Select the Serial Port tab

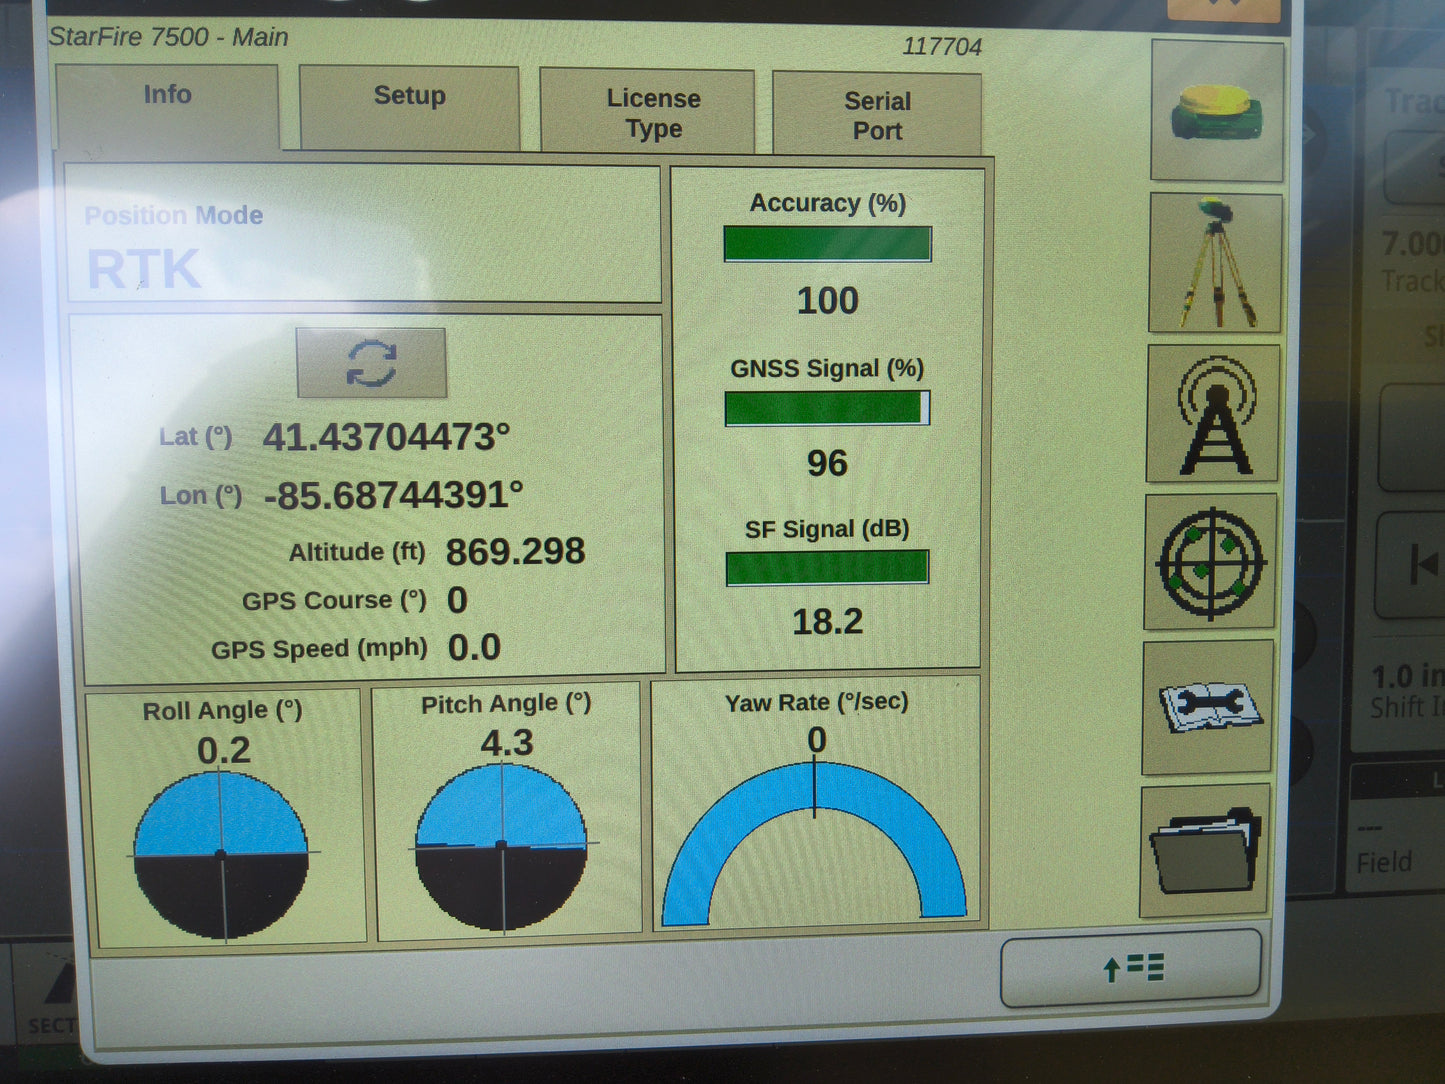[877, 114]
